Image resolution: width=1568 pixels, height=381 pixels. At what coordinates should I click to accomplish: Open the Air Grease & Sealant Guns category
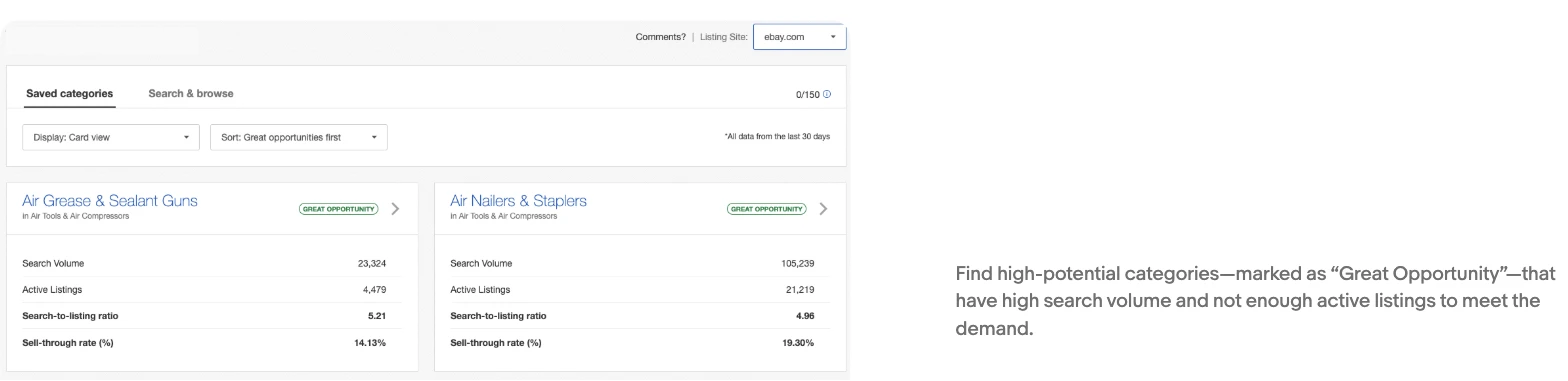coord(110,201)
